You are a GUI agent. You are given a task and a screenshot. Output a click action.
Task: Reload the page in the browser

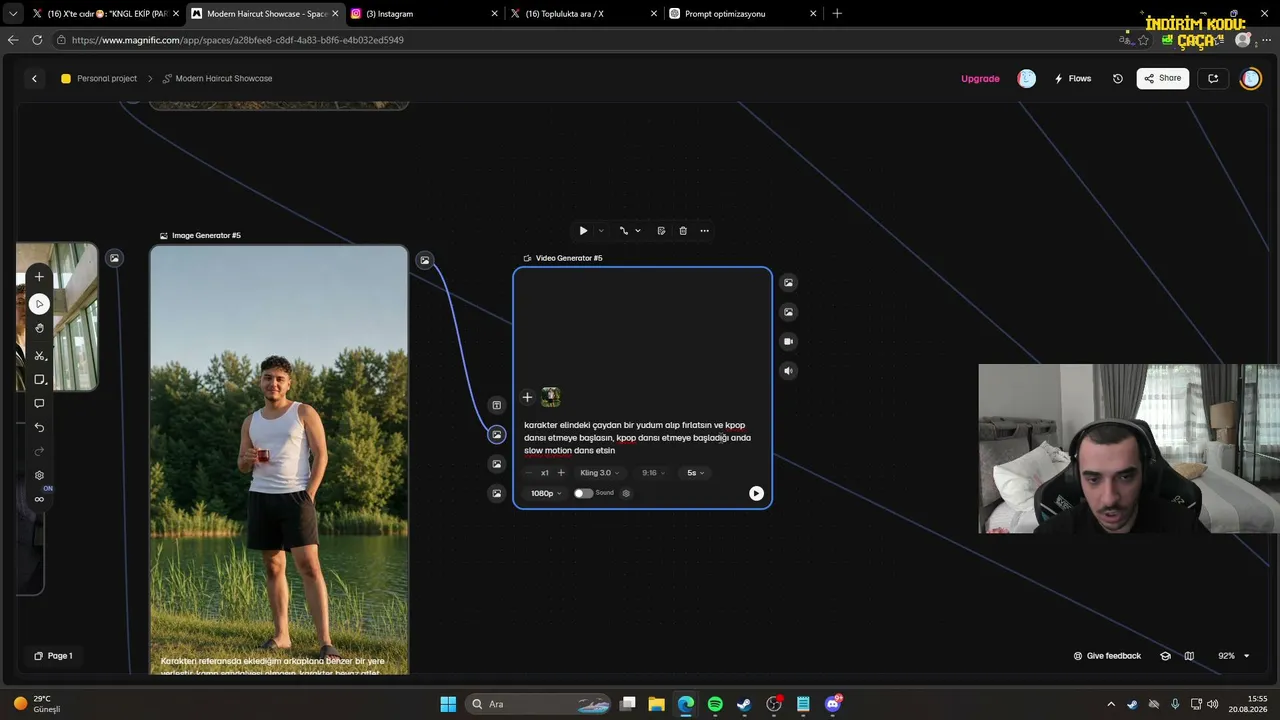coord(37,40)
